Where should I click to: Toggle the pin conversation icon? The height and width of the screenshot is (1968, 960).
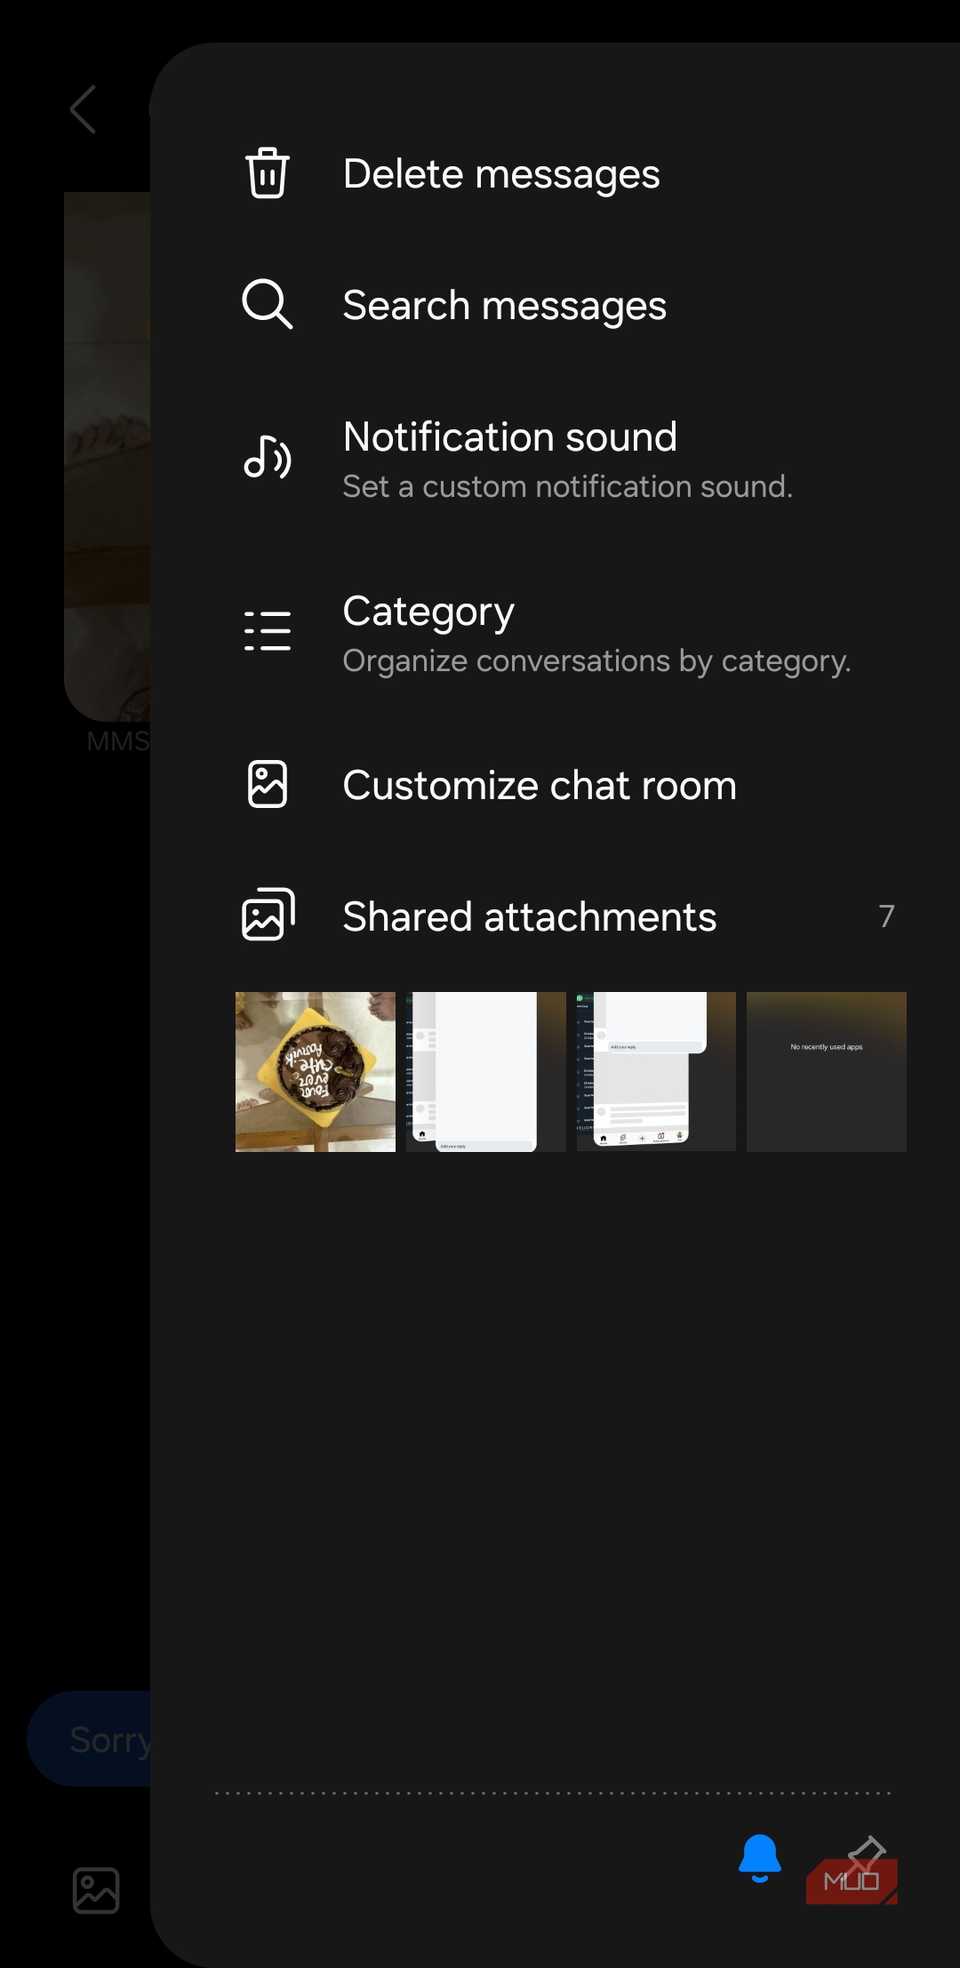(x=865, y=1856)
